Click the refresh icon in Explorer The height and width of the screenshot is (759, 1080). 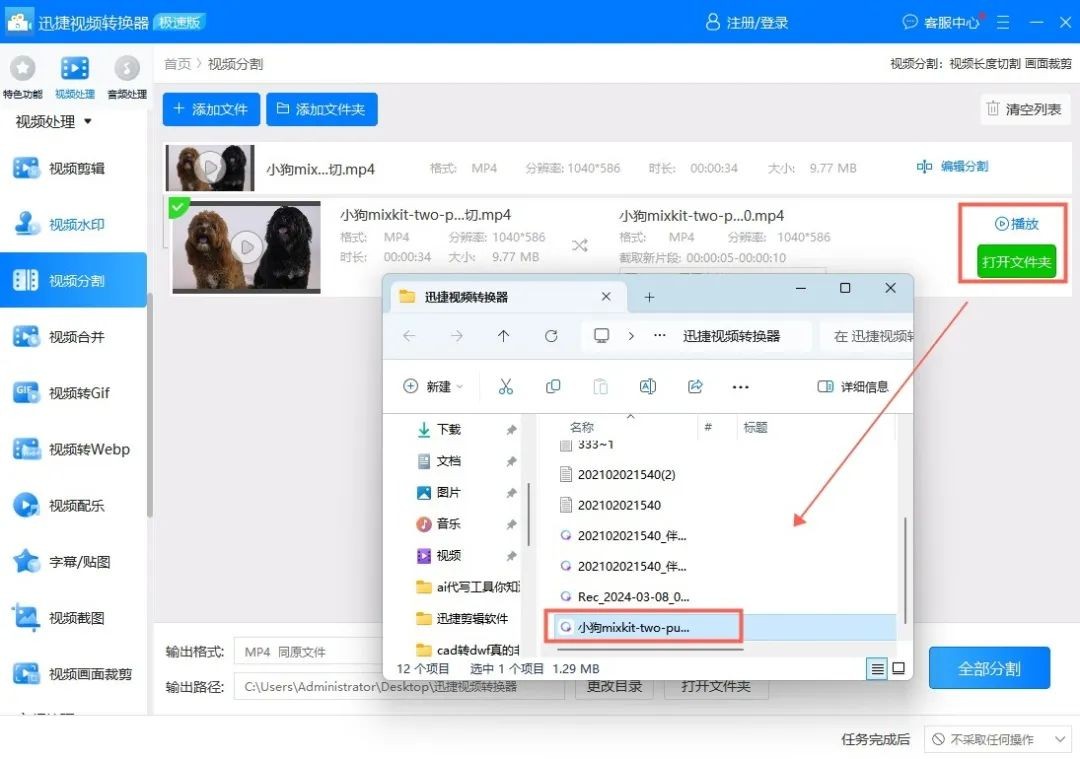tap(551, 336)
